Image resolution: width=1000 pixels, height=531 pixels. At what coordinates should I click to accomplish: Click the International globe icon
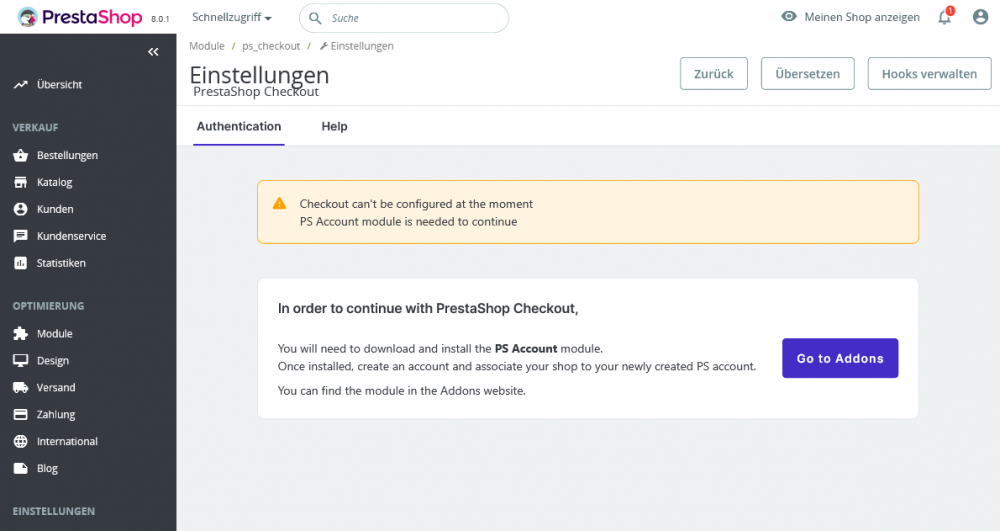20,442
